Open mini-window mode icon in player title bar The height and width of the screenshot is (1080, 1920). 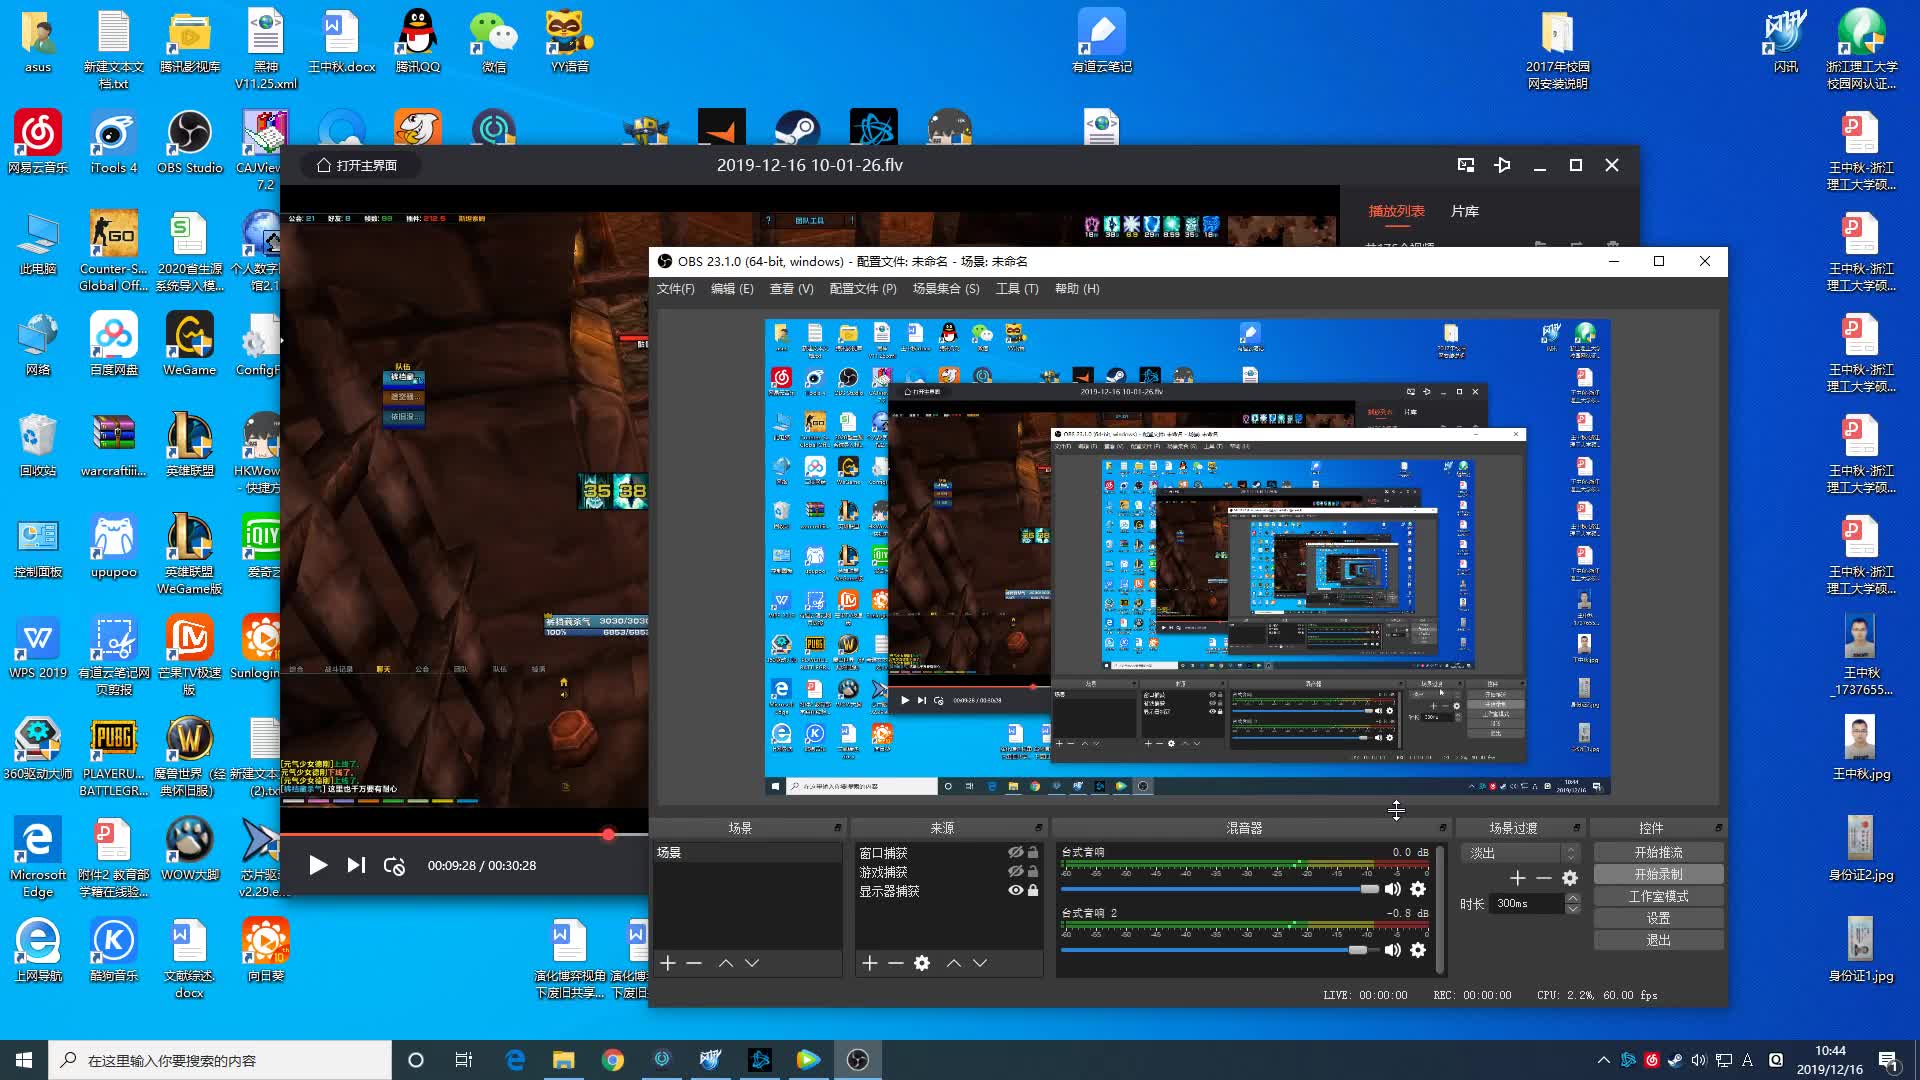point(1466,165)
